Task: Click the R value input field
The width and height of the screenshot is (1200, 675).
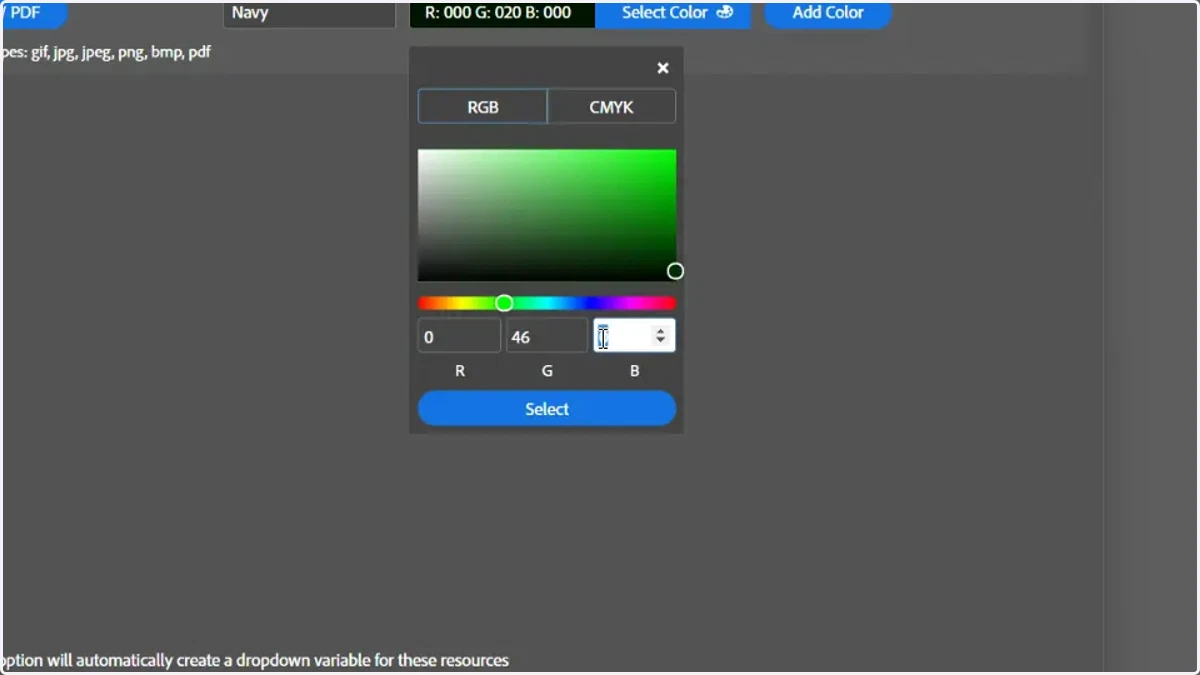Action: point(459,336)
